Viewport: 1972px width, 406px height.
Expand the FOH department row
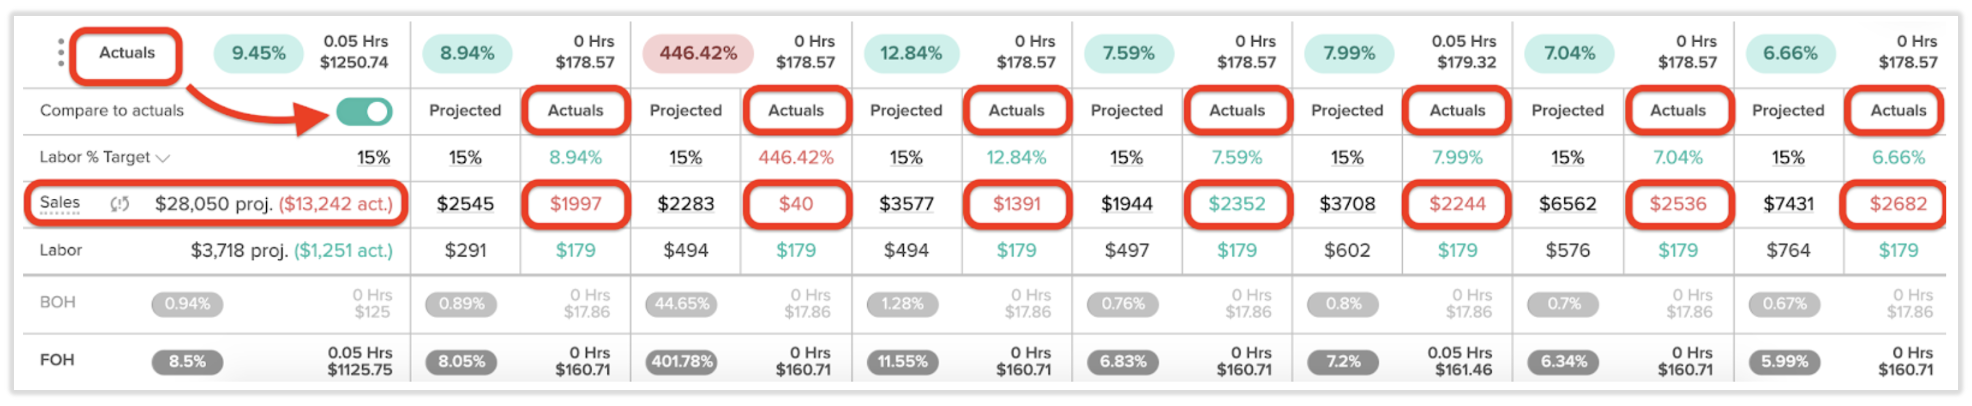click(57, 360)
